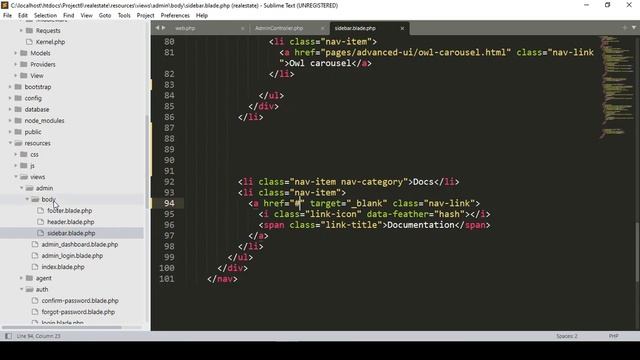The width and height of the screenshot is (640, 360).
Task: Open admin_dashboard.blade.php file
Action: coord(80,244)
